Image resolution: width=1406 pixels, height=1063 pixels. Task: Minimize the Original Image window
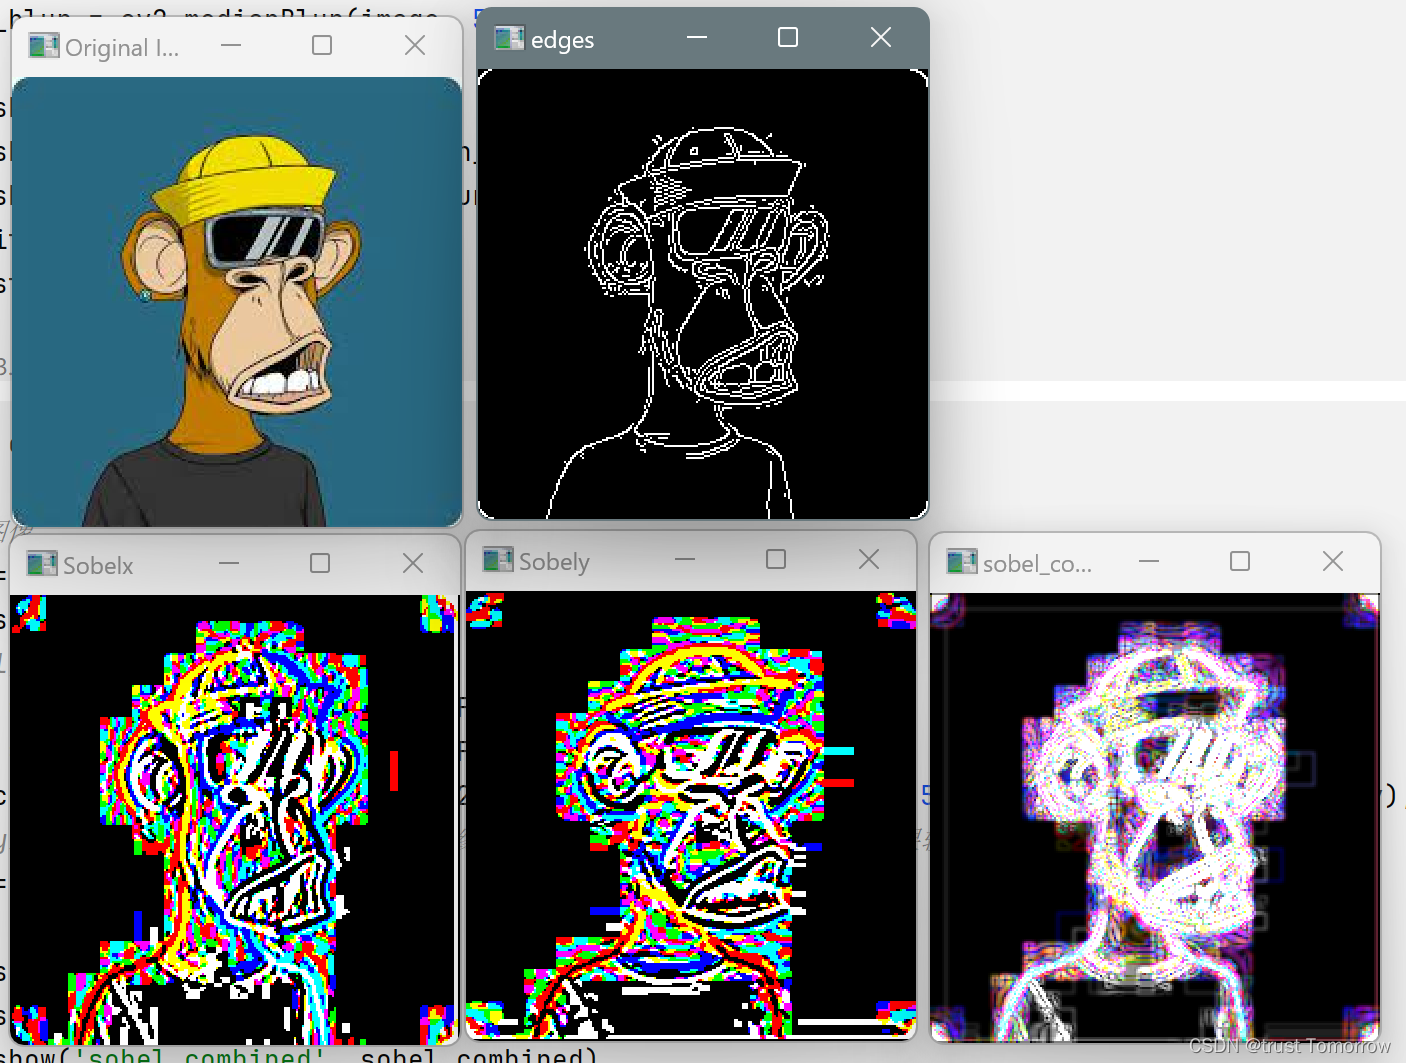(231, 45)
